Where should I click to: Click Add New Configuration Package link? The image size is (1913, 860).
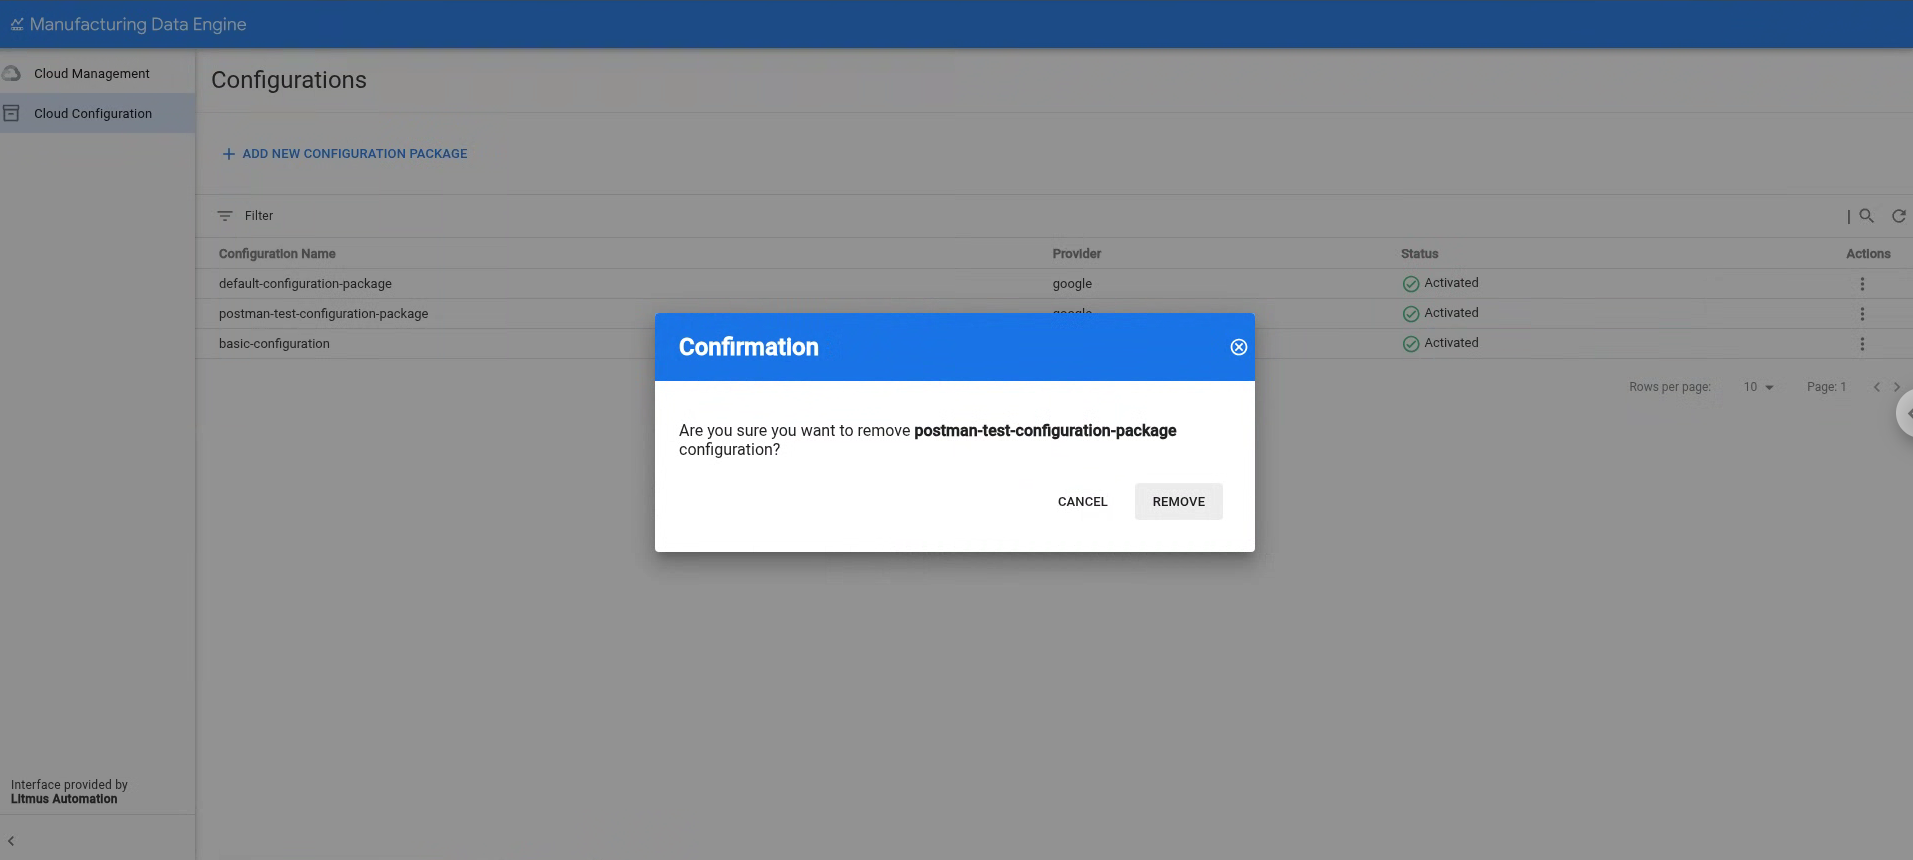[345, 154]
